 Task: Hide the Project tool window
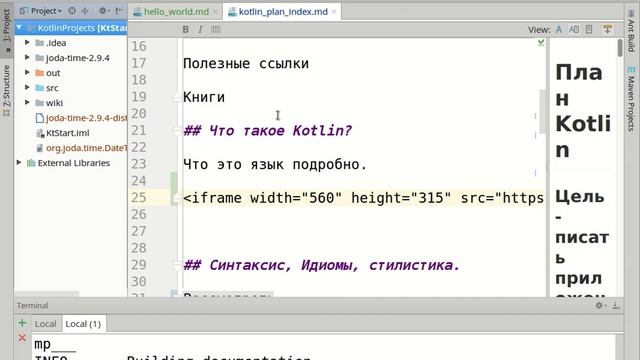(119, 11)
